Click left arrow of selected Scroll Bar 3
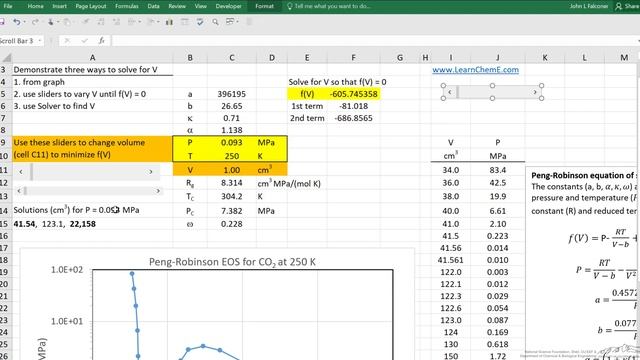 [449, 92]
